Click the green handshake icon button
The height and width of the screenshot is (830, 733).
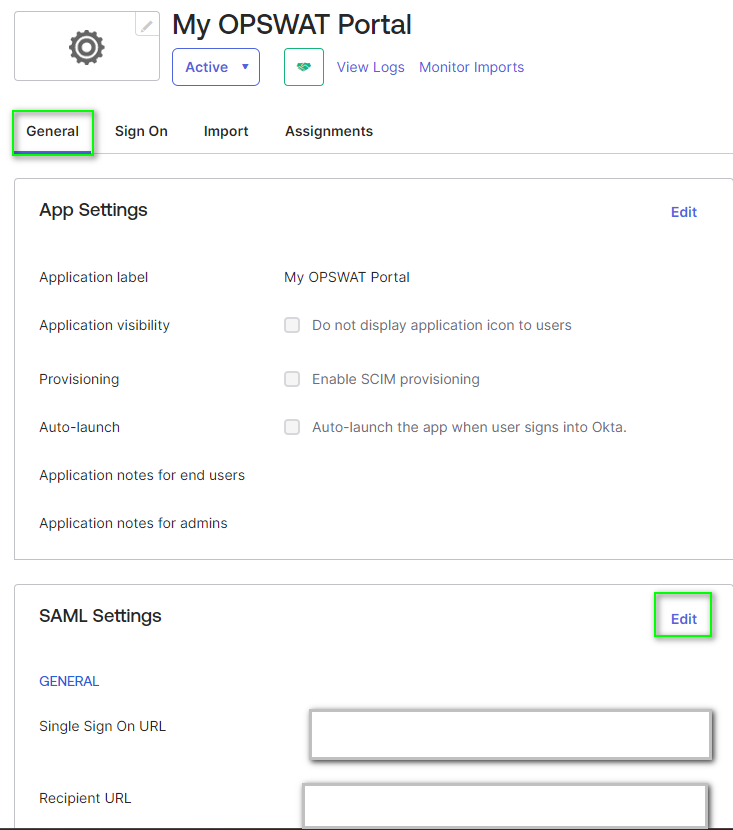(x=304, y=67)
